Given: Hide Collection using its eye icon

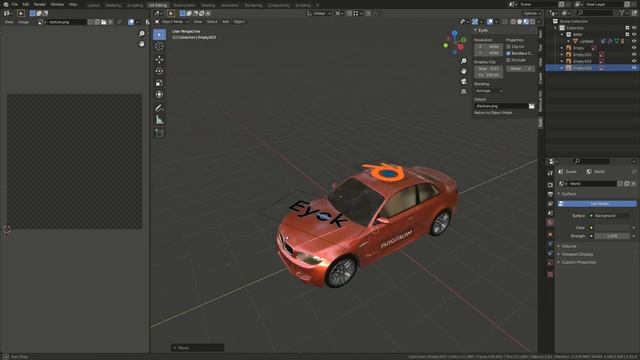Looking at the screenshot, I should point(634,28).
